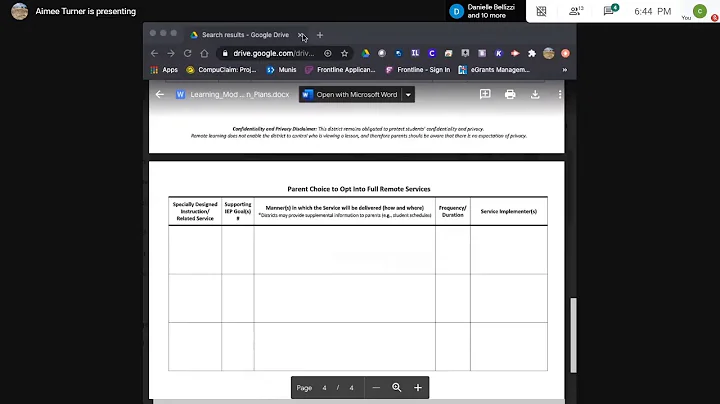Click the Parent Choice to Opt Into heading
The image size is (720, 404).
[x=359, y=189]
